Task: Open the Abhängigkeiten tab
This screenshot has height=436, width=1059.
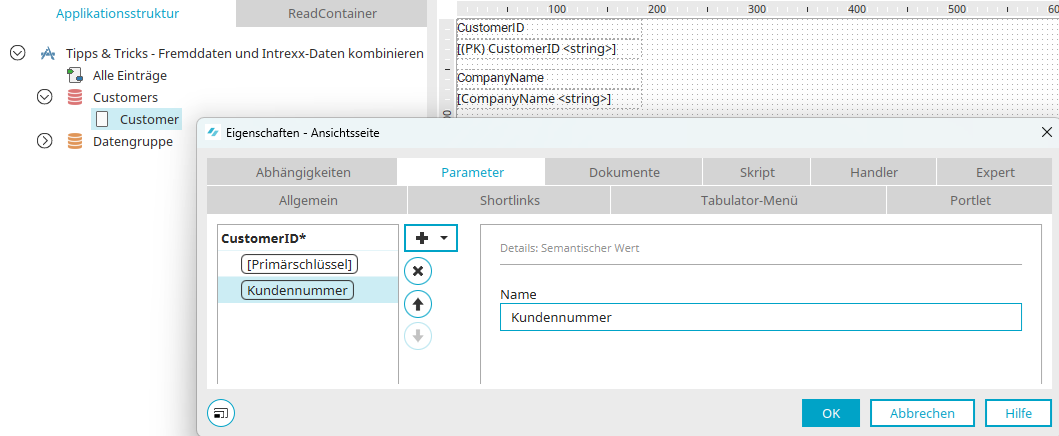Action: coord(303,172)
